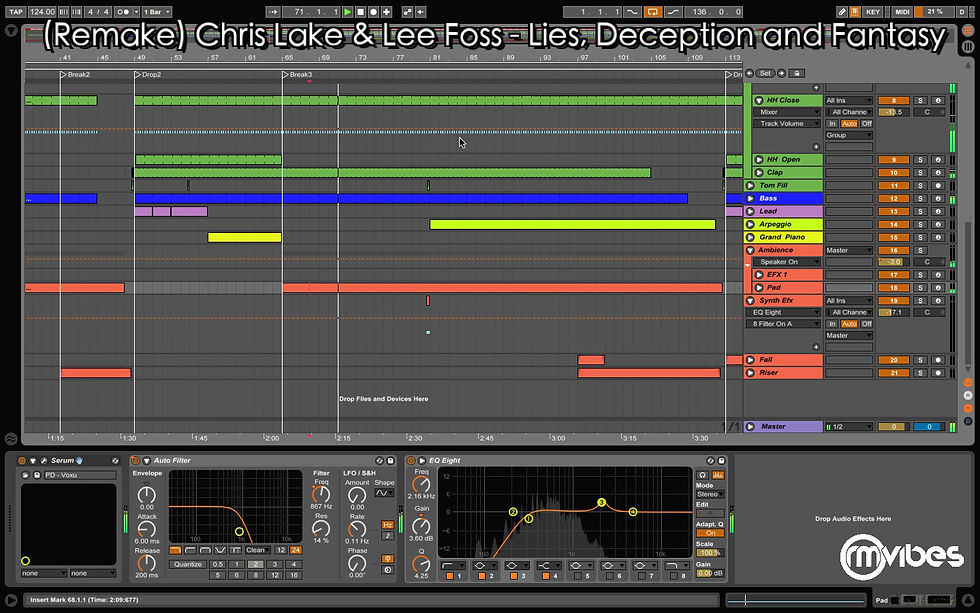This screenshot has height=613, width=980.
Task: Select Off monitoring on Synth Efx track
Action: pyautogui.click(x=866, y=324)
